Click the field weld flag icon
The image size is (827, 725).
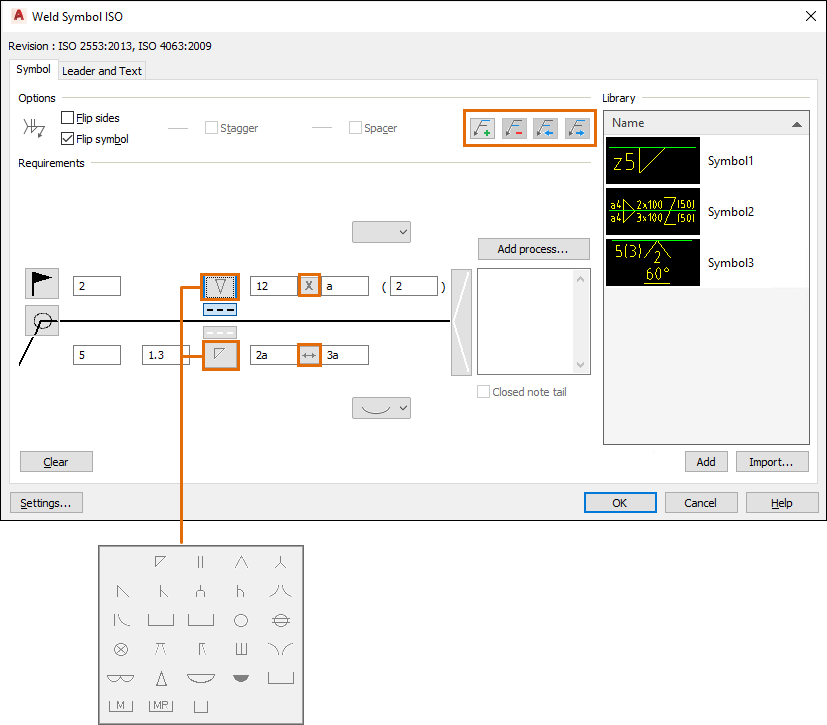click(x=41, y=284)
